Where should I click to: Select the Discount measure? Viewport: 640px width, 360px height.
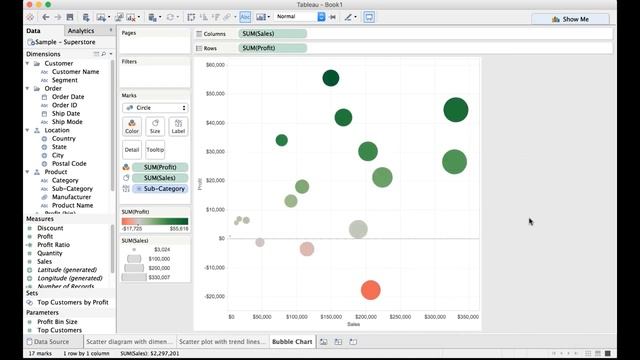(x=50, y=228)
